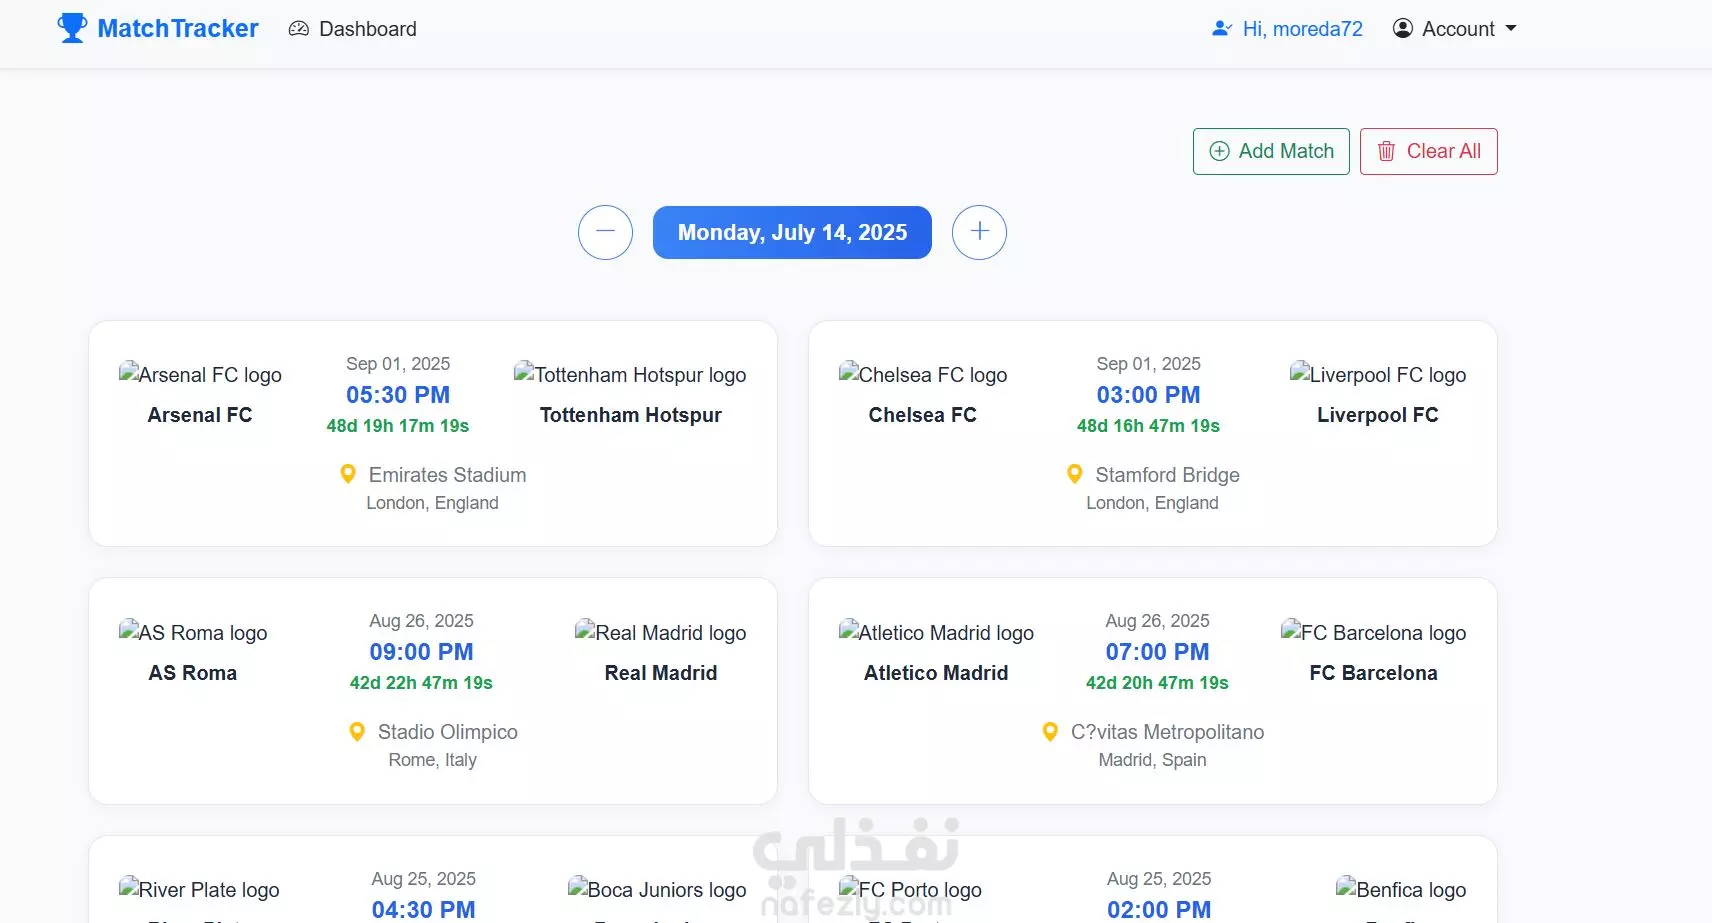This screenshot has width=1712, height=923.
Task: Click the user-check icon beside Hi, moreda72
Action: point(1221,29)
